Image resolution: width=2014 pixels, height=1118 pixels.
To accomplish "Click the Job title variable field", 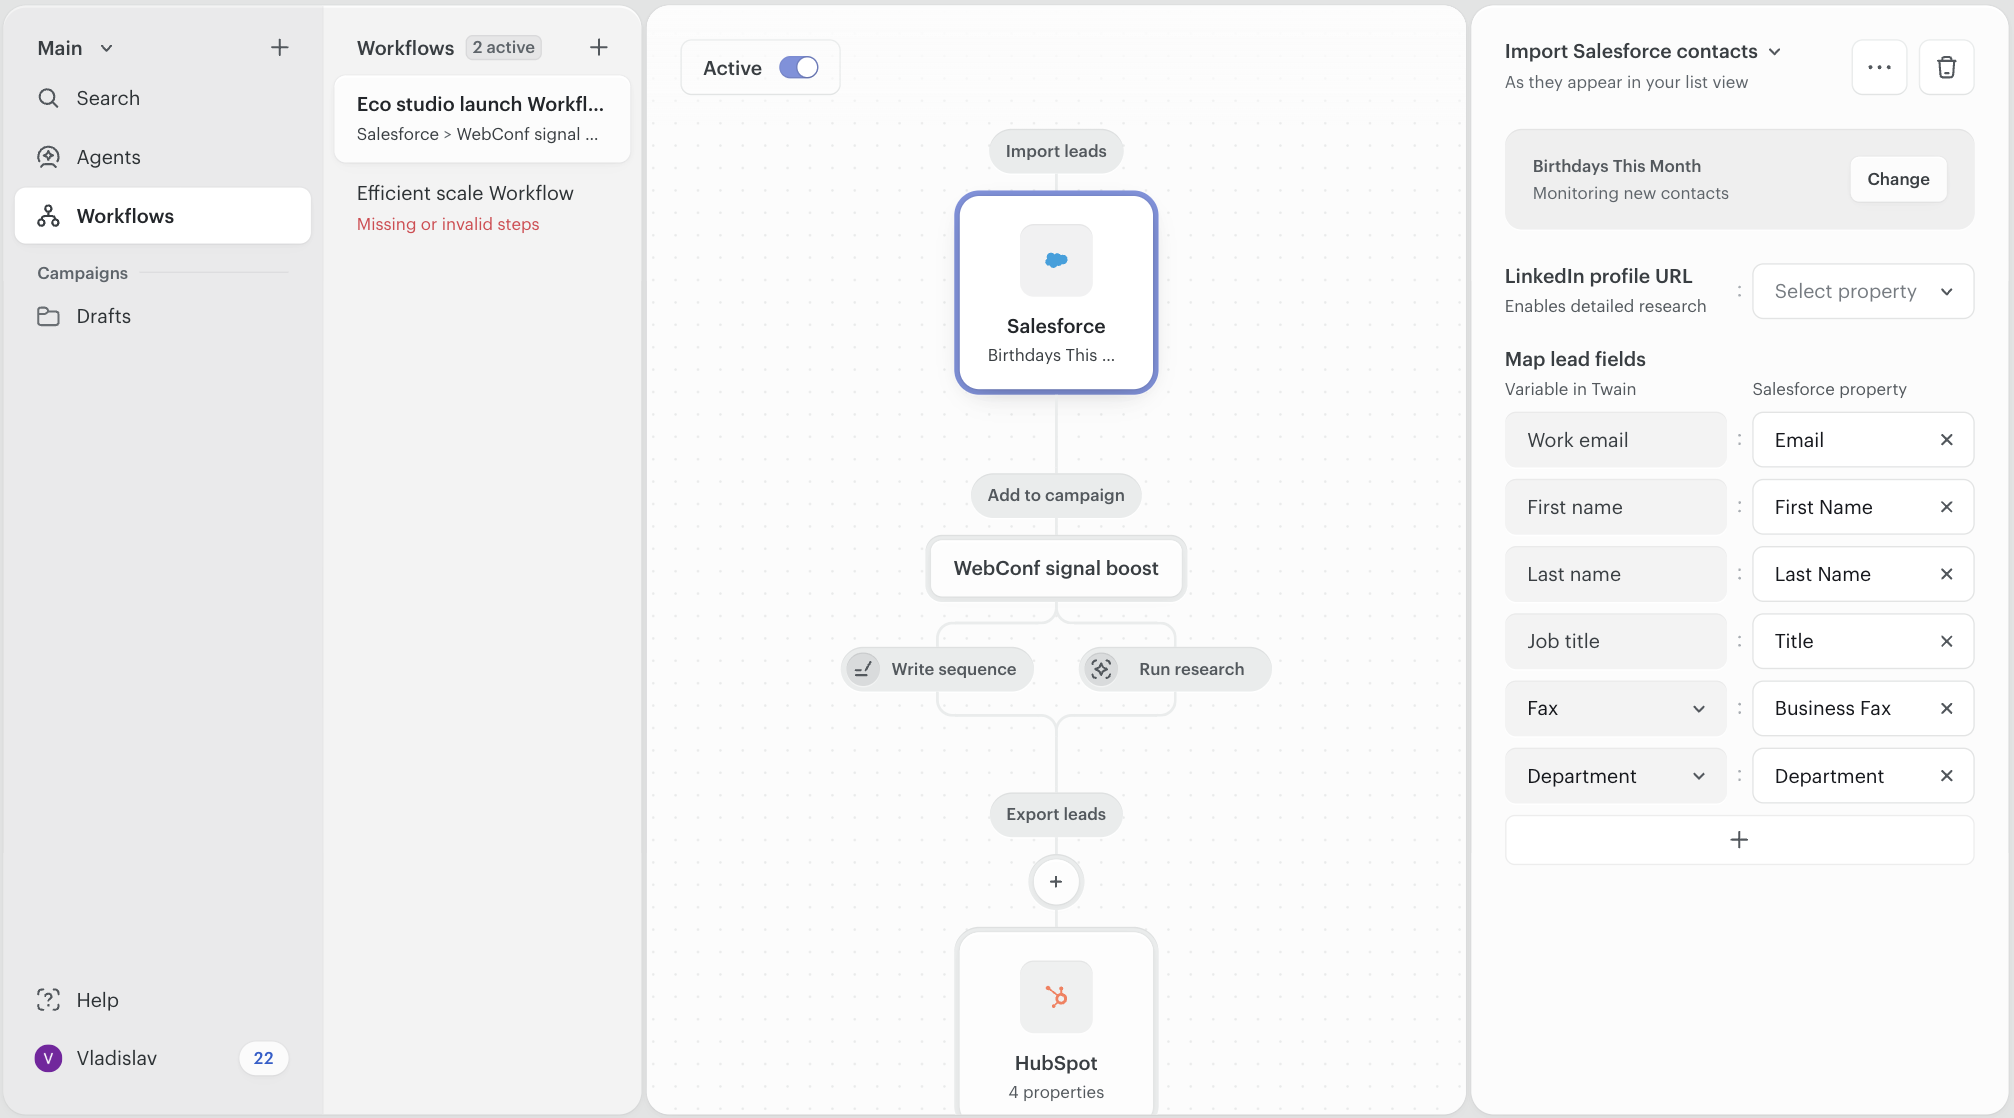I will [1615, 641].
